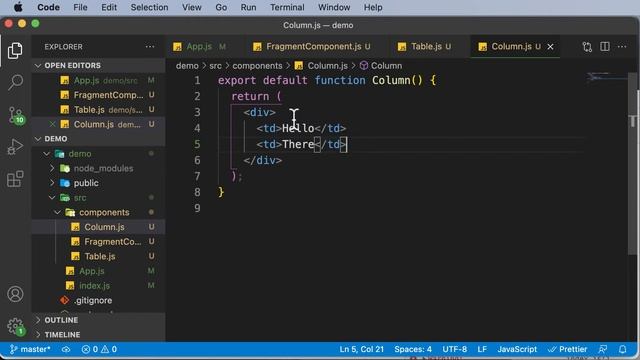Click the Column symbol breadcrumb
Screen dimensions: 640x360
[x=381, y=66]
